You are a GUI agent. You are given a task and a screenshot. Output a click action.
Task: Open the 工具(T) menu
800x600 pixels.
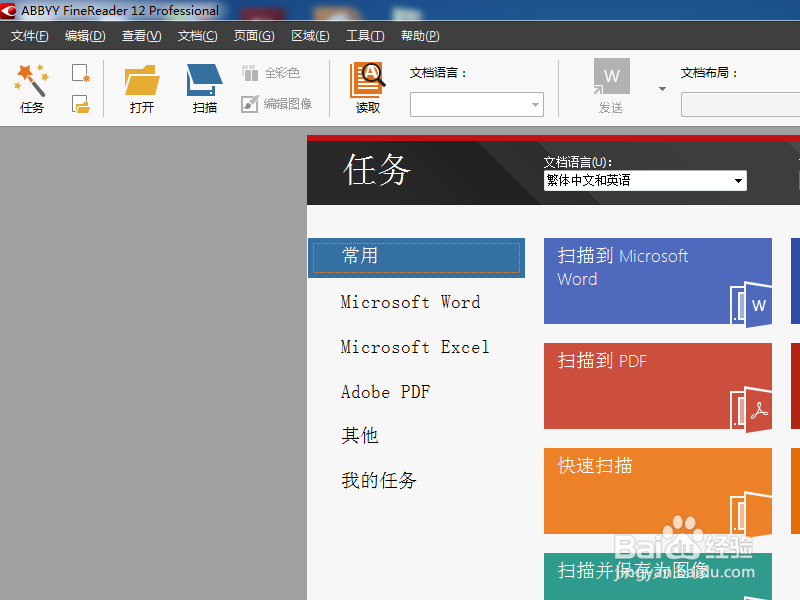click(365, 36)
